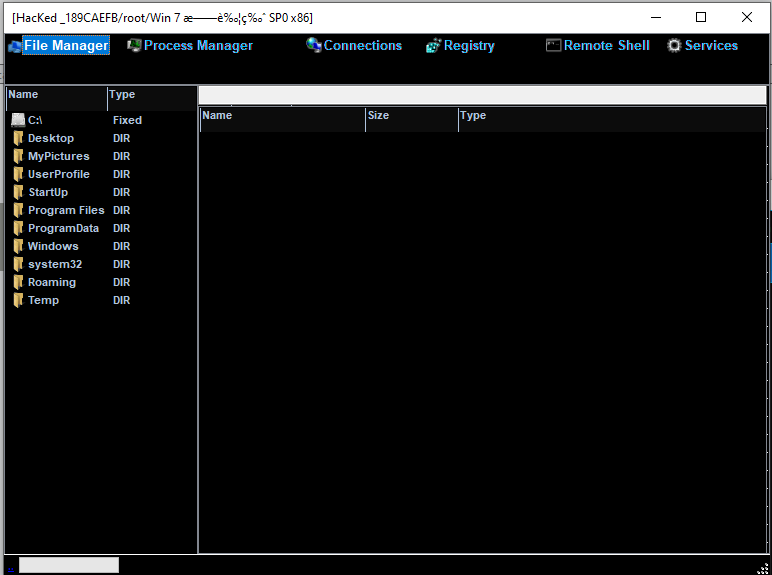Select the C:\ drive icon

[18, 120]
